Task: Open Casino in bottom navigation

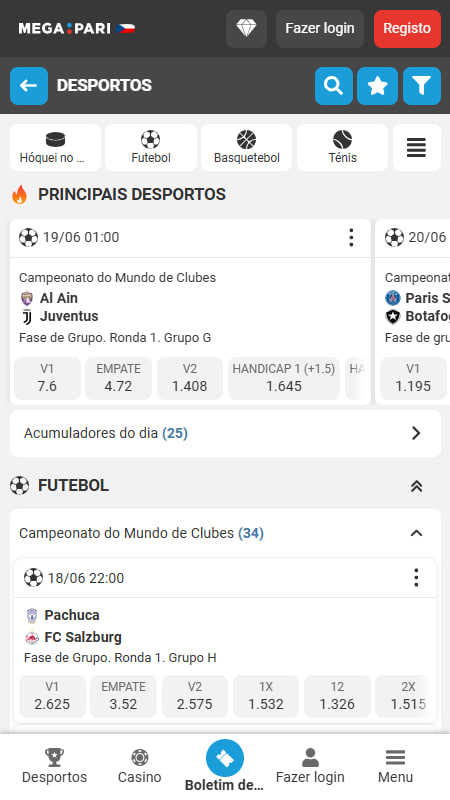Action: (139, 765)
